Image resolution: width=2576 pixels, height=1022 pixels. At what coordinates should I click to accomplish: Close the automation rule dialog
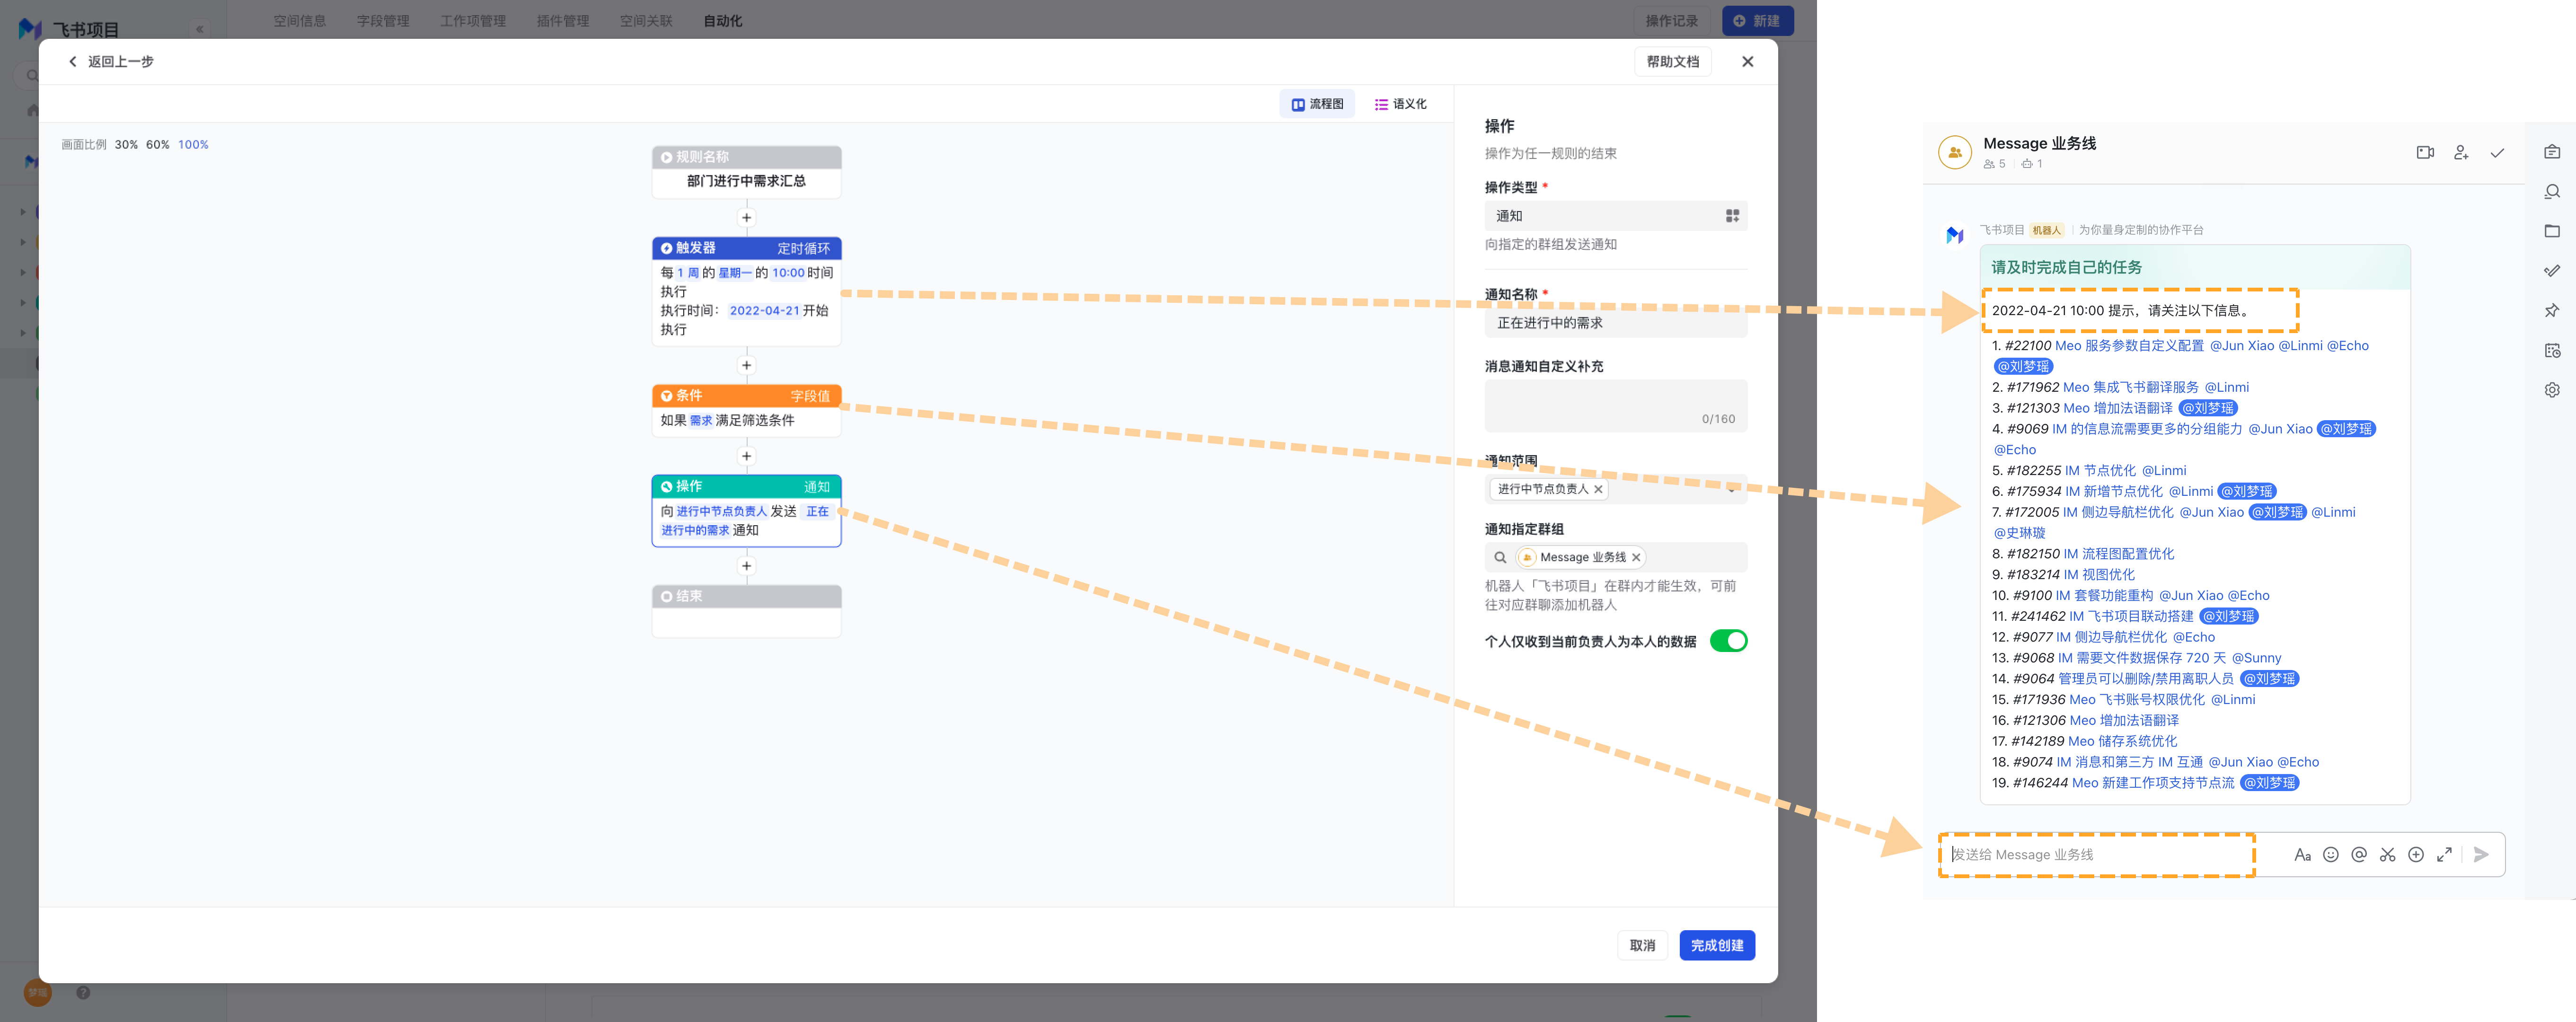1747,62
